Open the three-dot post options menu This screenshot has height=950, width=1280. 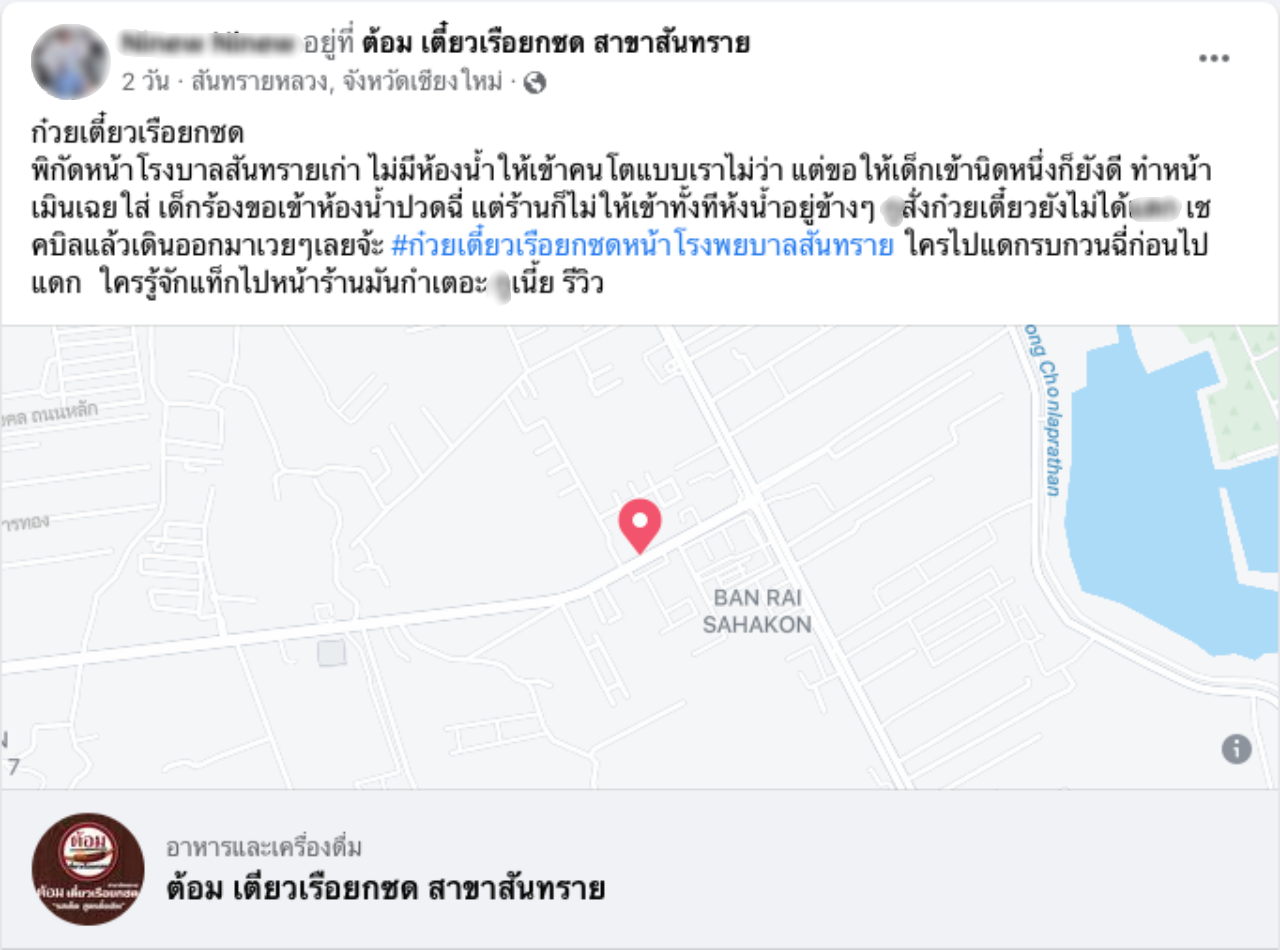point(1214,59)
